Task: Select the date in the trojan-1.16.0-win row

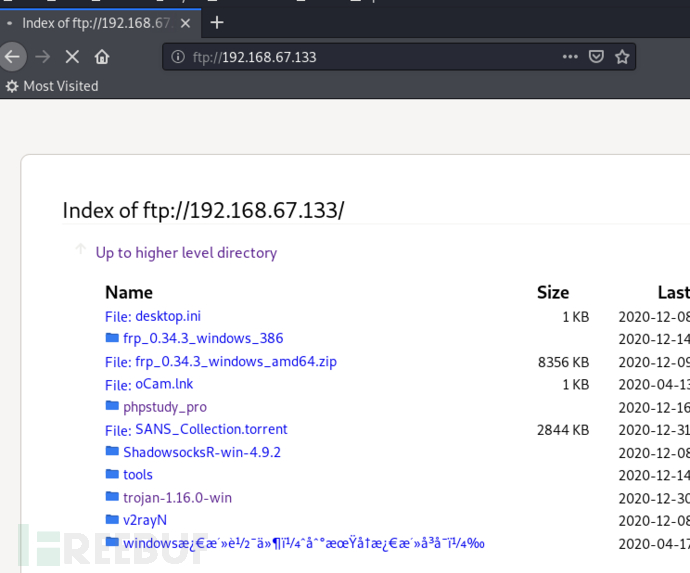Action: coord(654,498)
